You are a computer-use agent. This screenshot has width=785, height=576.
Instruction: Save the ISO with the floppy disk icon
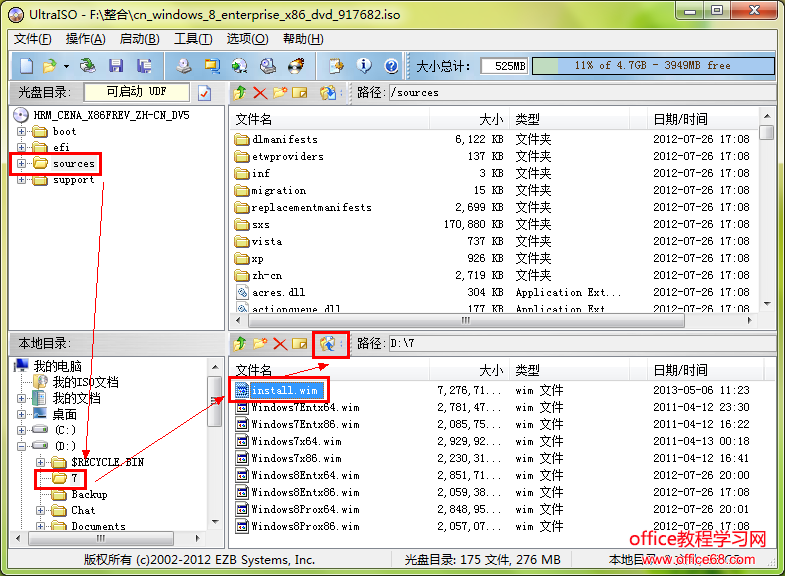(x=116, y=66)
